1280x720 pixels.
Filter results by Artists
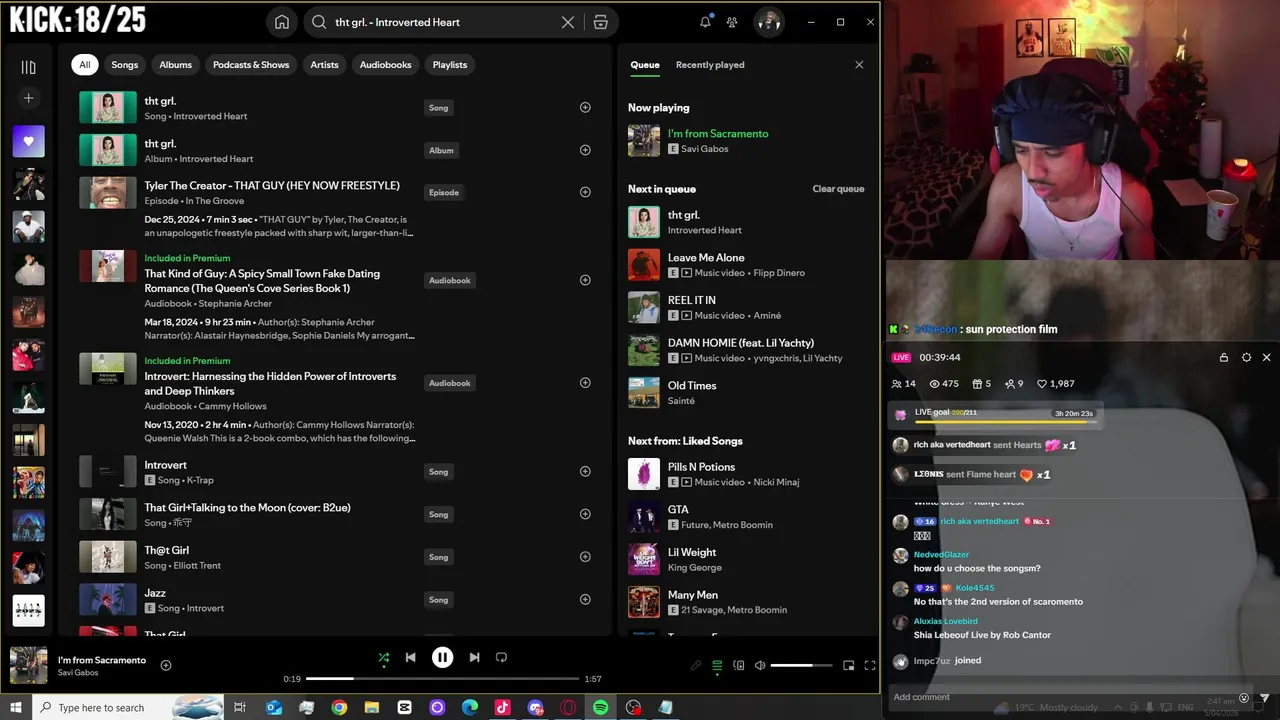[324, 65]
